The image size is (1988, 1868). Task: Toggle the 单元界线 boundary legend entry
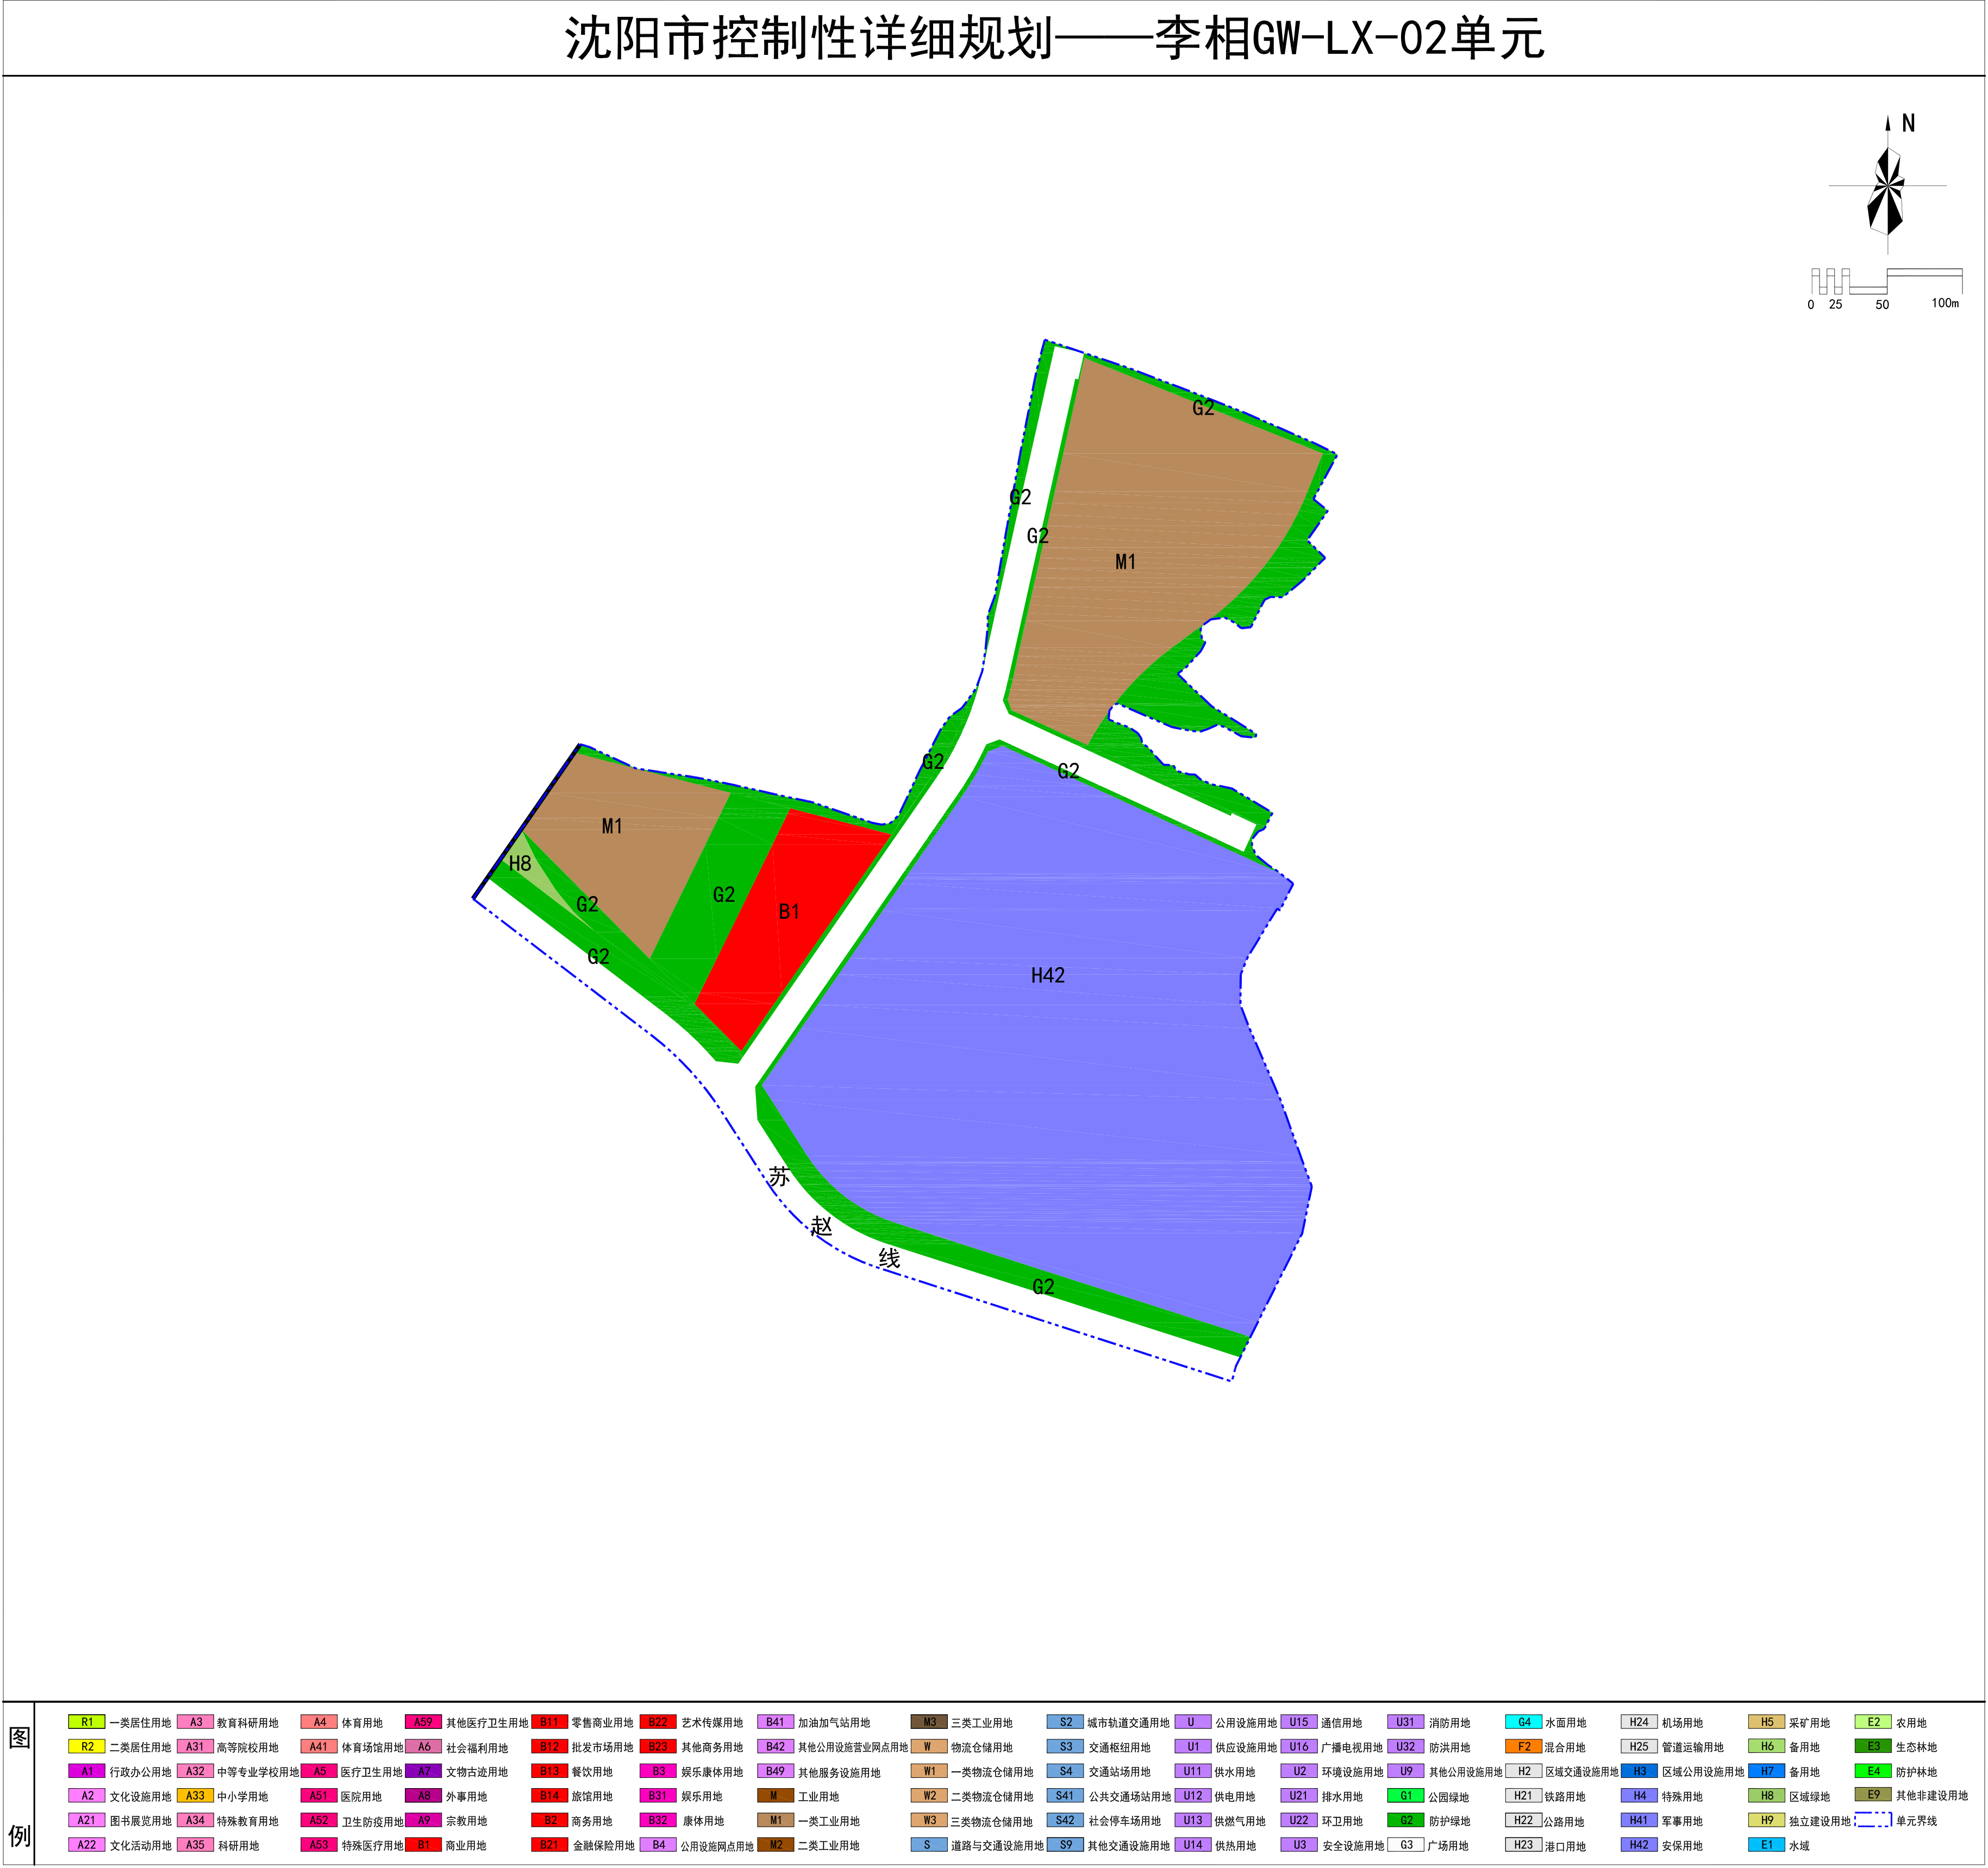click(x=1872, y=1820)
